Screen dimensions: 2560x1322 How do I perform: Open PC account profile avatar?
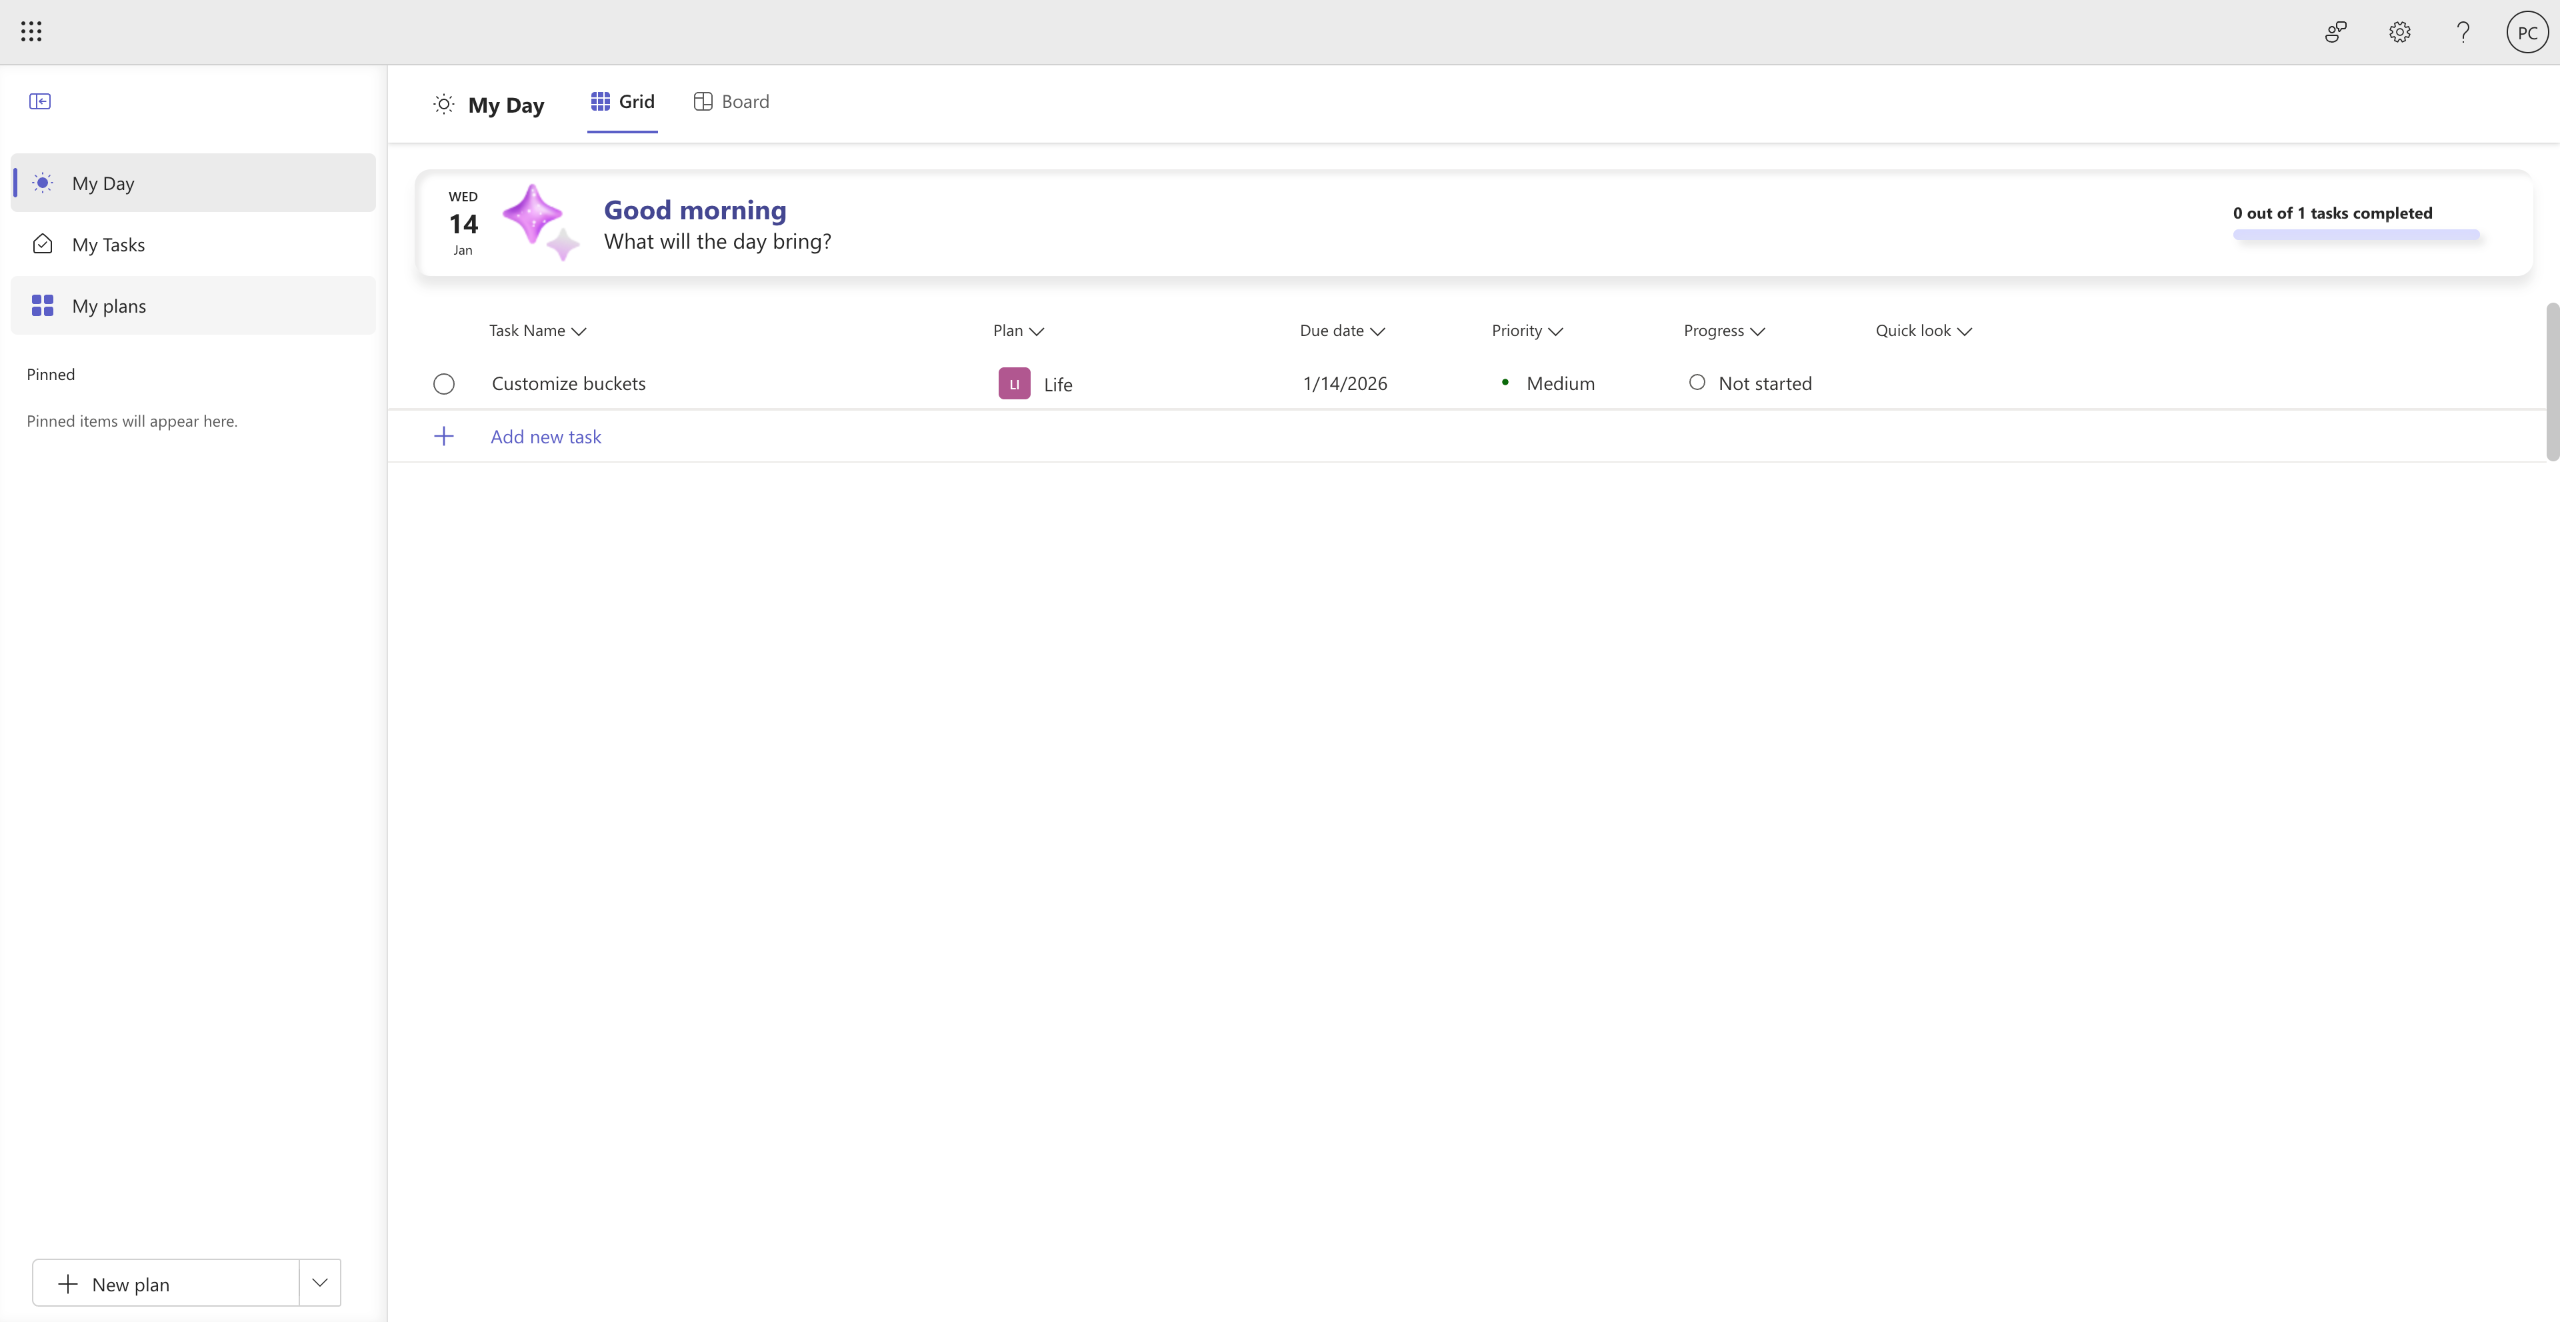click(x=2527, y=32)
